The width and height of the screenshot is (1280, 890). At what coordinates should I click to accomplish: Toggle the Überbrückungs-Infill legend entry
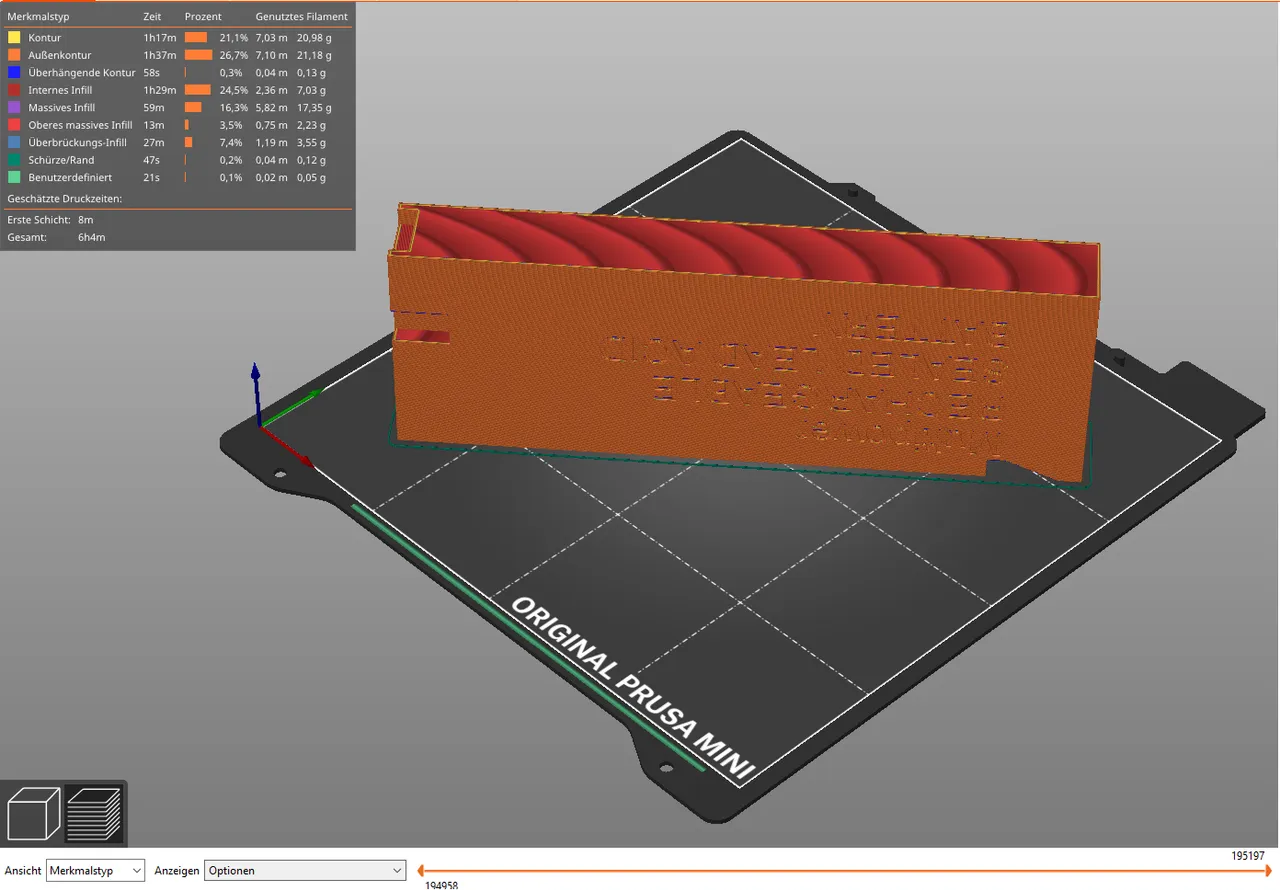(x=77, y=143)
